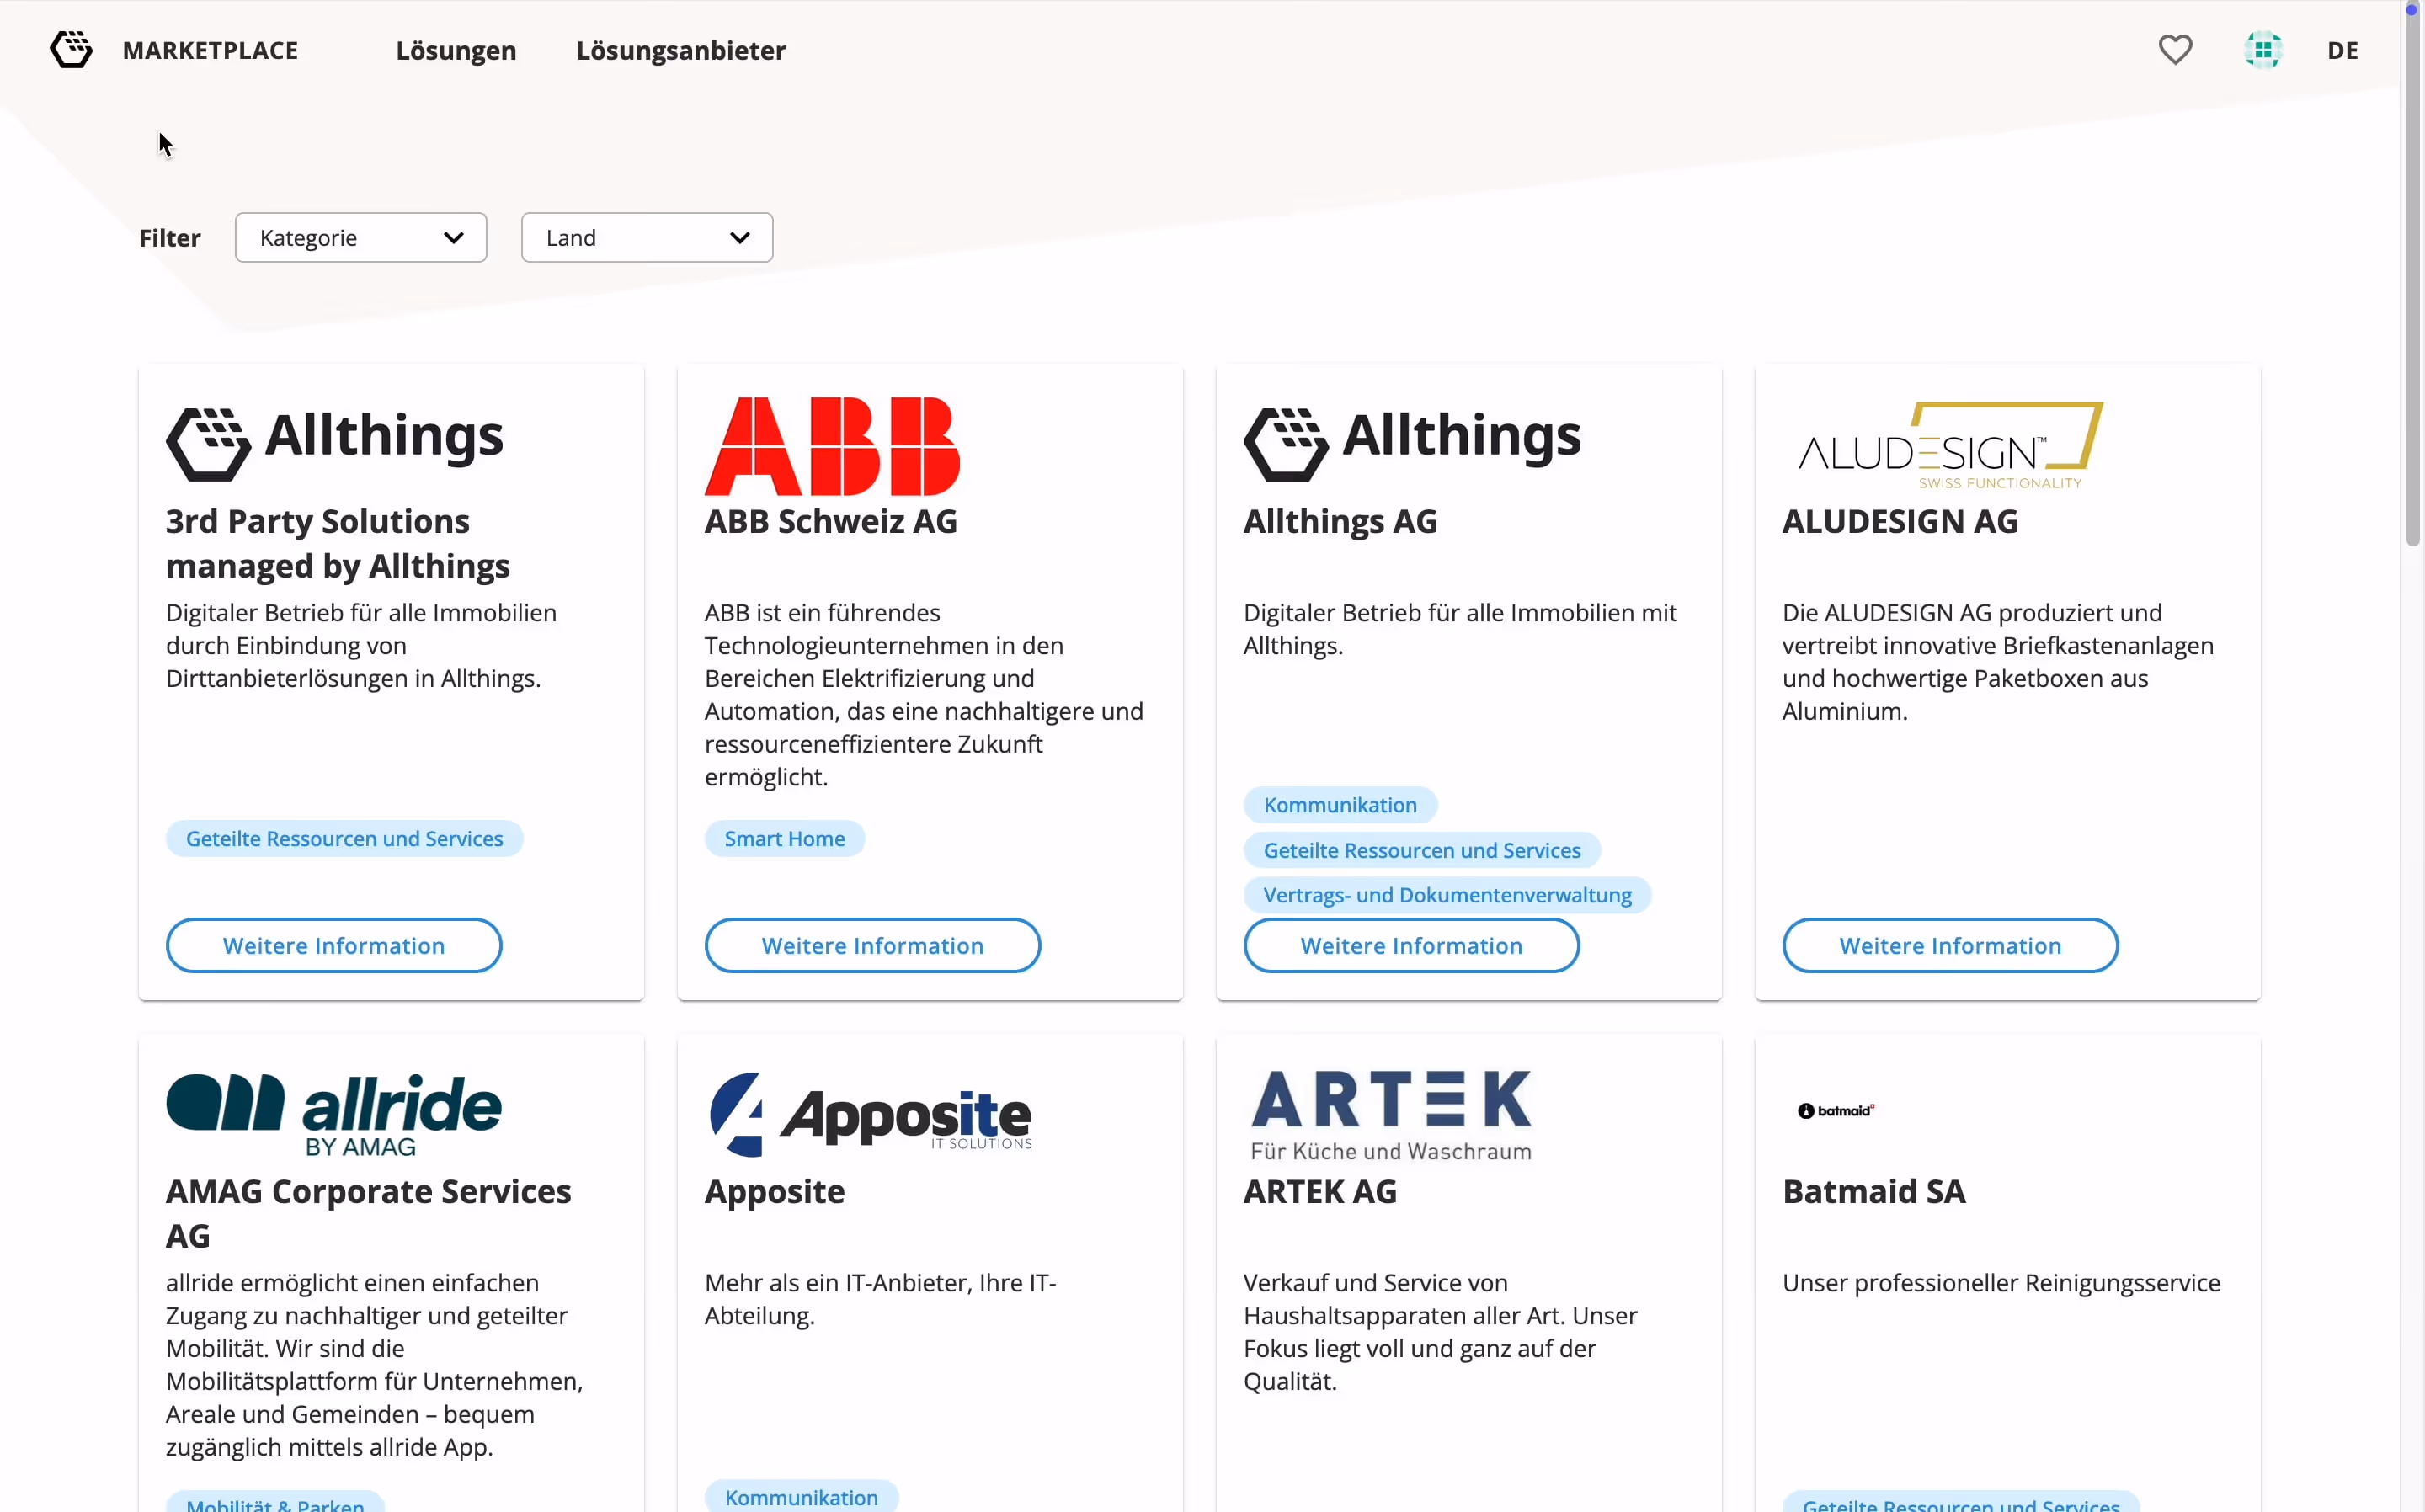Open the DE language selector

coord(2342,50)
